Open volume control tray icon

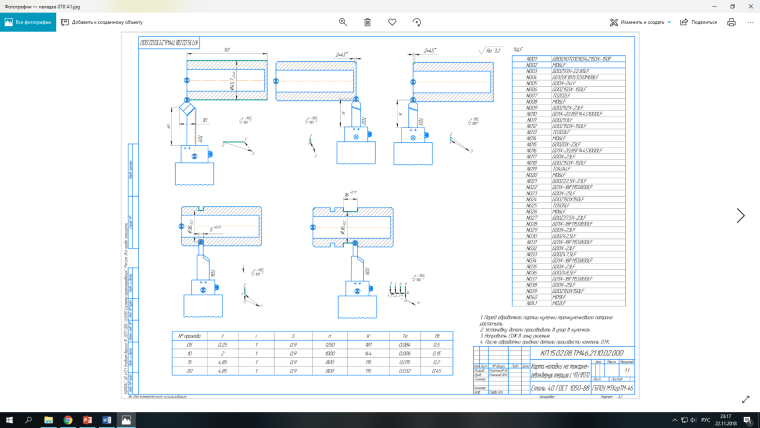click(x=694, y=420)
